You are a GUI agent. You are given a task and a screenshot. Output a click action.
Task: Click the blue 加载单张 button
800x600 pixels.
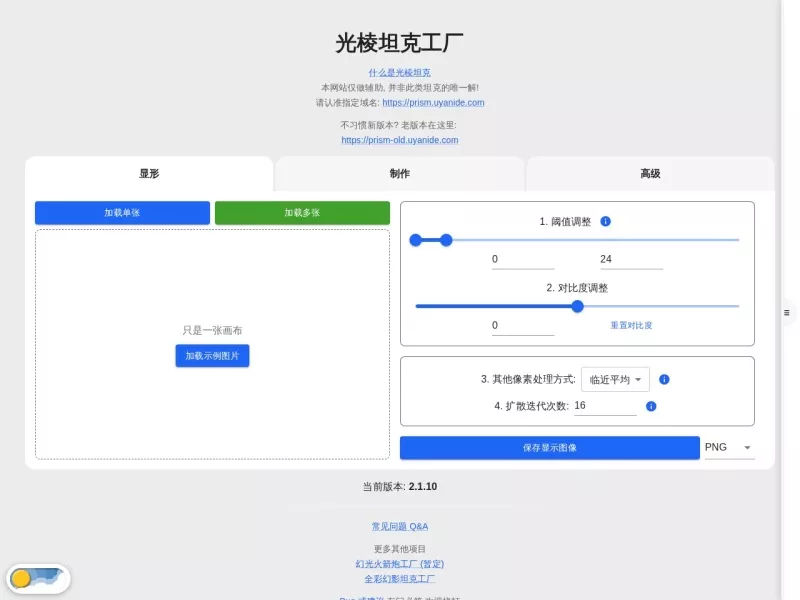pos(122,213)
